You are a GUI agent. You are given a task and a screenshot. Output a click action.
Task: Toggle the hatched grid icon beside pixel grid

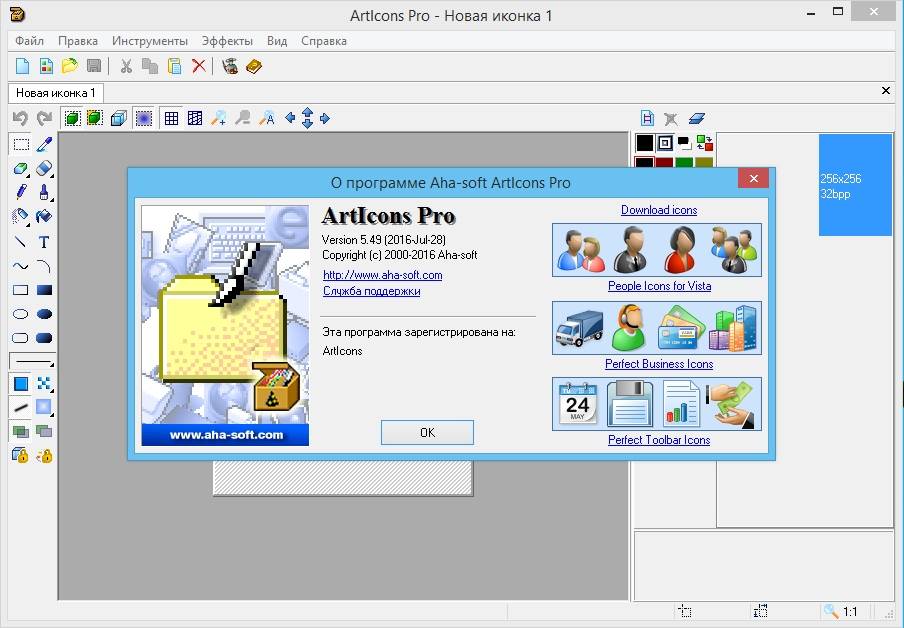coord(195,118)
